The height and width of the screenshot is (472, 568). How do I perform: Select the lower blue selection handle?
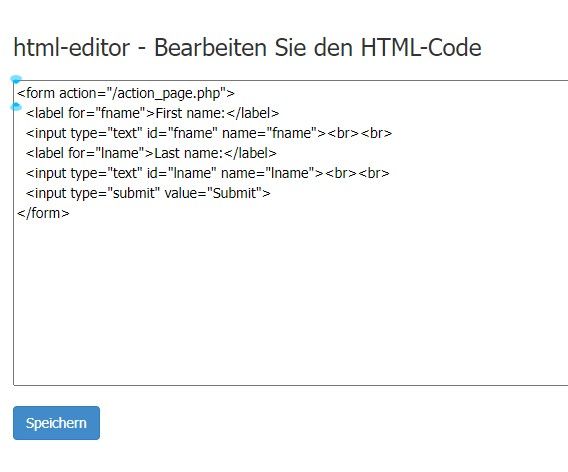point(16,106)
